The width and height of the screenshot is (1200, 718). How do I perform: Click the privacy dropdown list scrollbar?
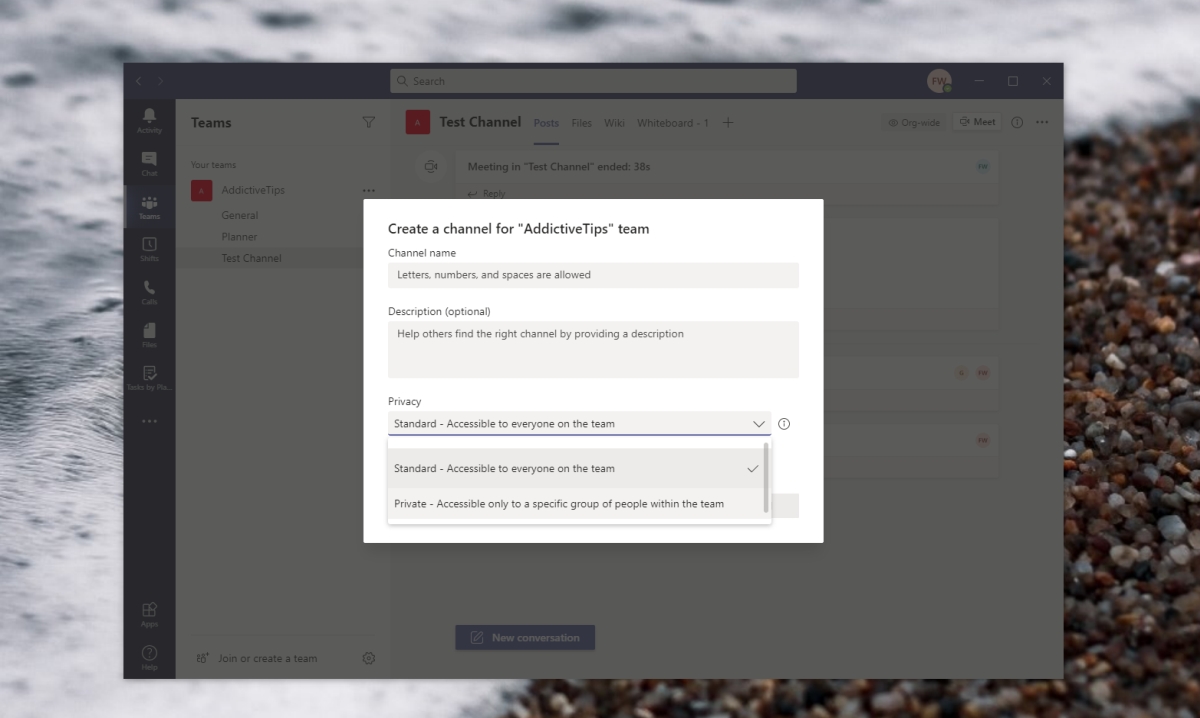tap(766, 478)
